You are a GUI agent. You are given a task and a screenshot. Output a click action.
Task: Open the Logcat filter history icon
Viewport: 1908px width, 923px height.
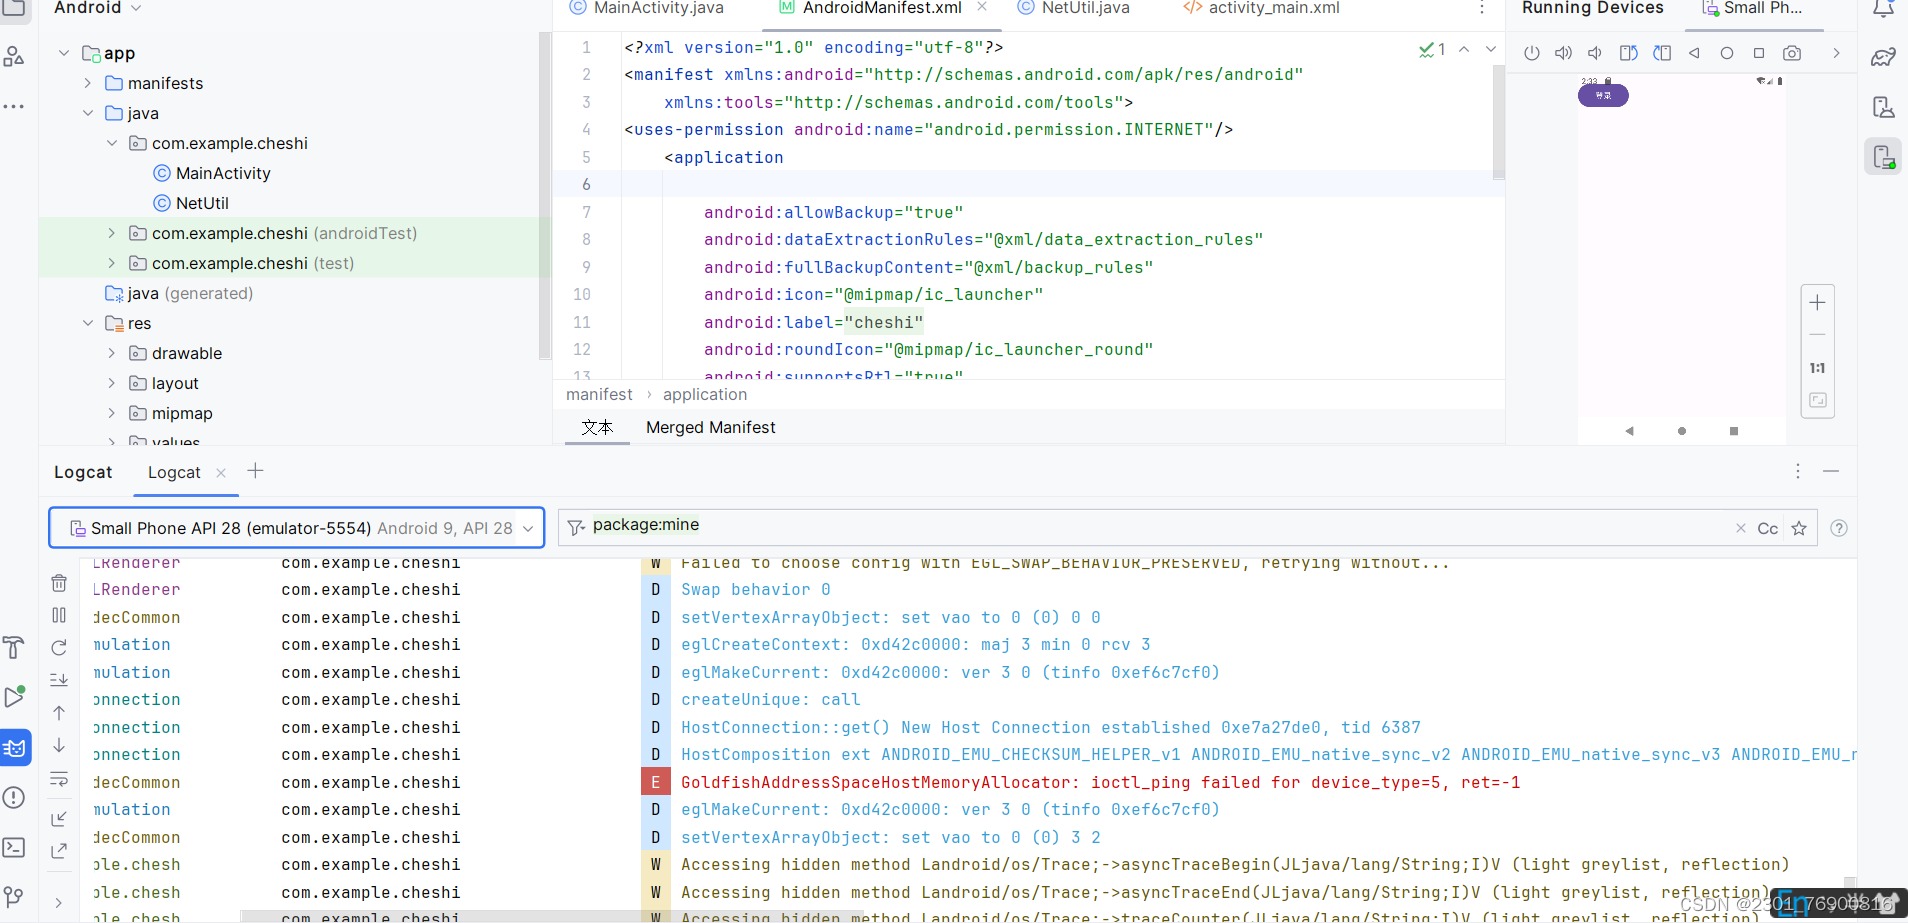tap(576, 527)
